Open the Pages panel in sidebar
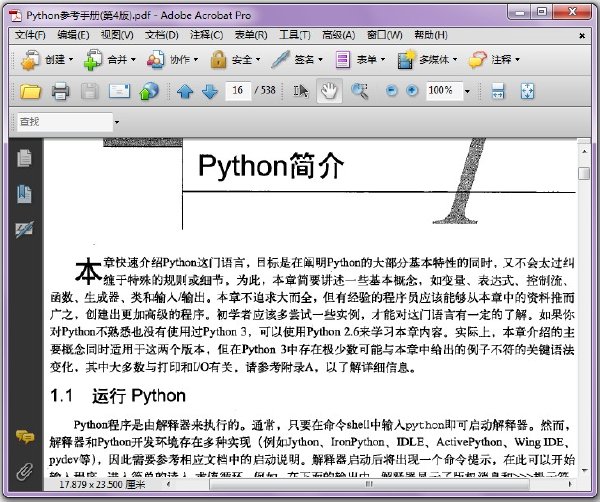This screenshot has height=502, width=600. coord(24,158)
